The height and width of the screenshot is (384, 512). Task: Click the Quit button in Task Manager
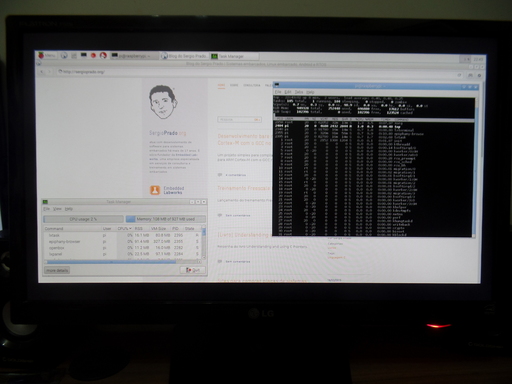[x=193, y=270]
